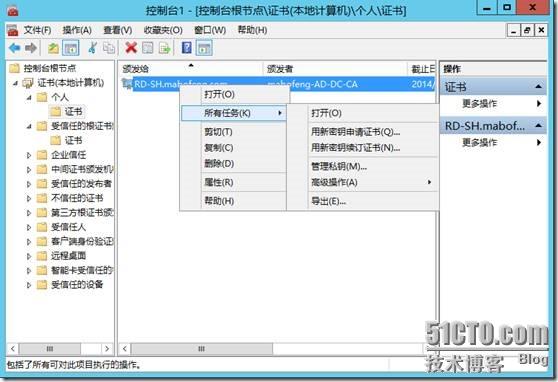Viewport: 558px width, 382px height.
Task: Click the MMC icon in the title bar
Action: (x=13, y=11)
